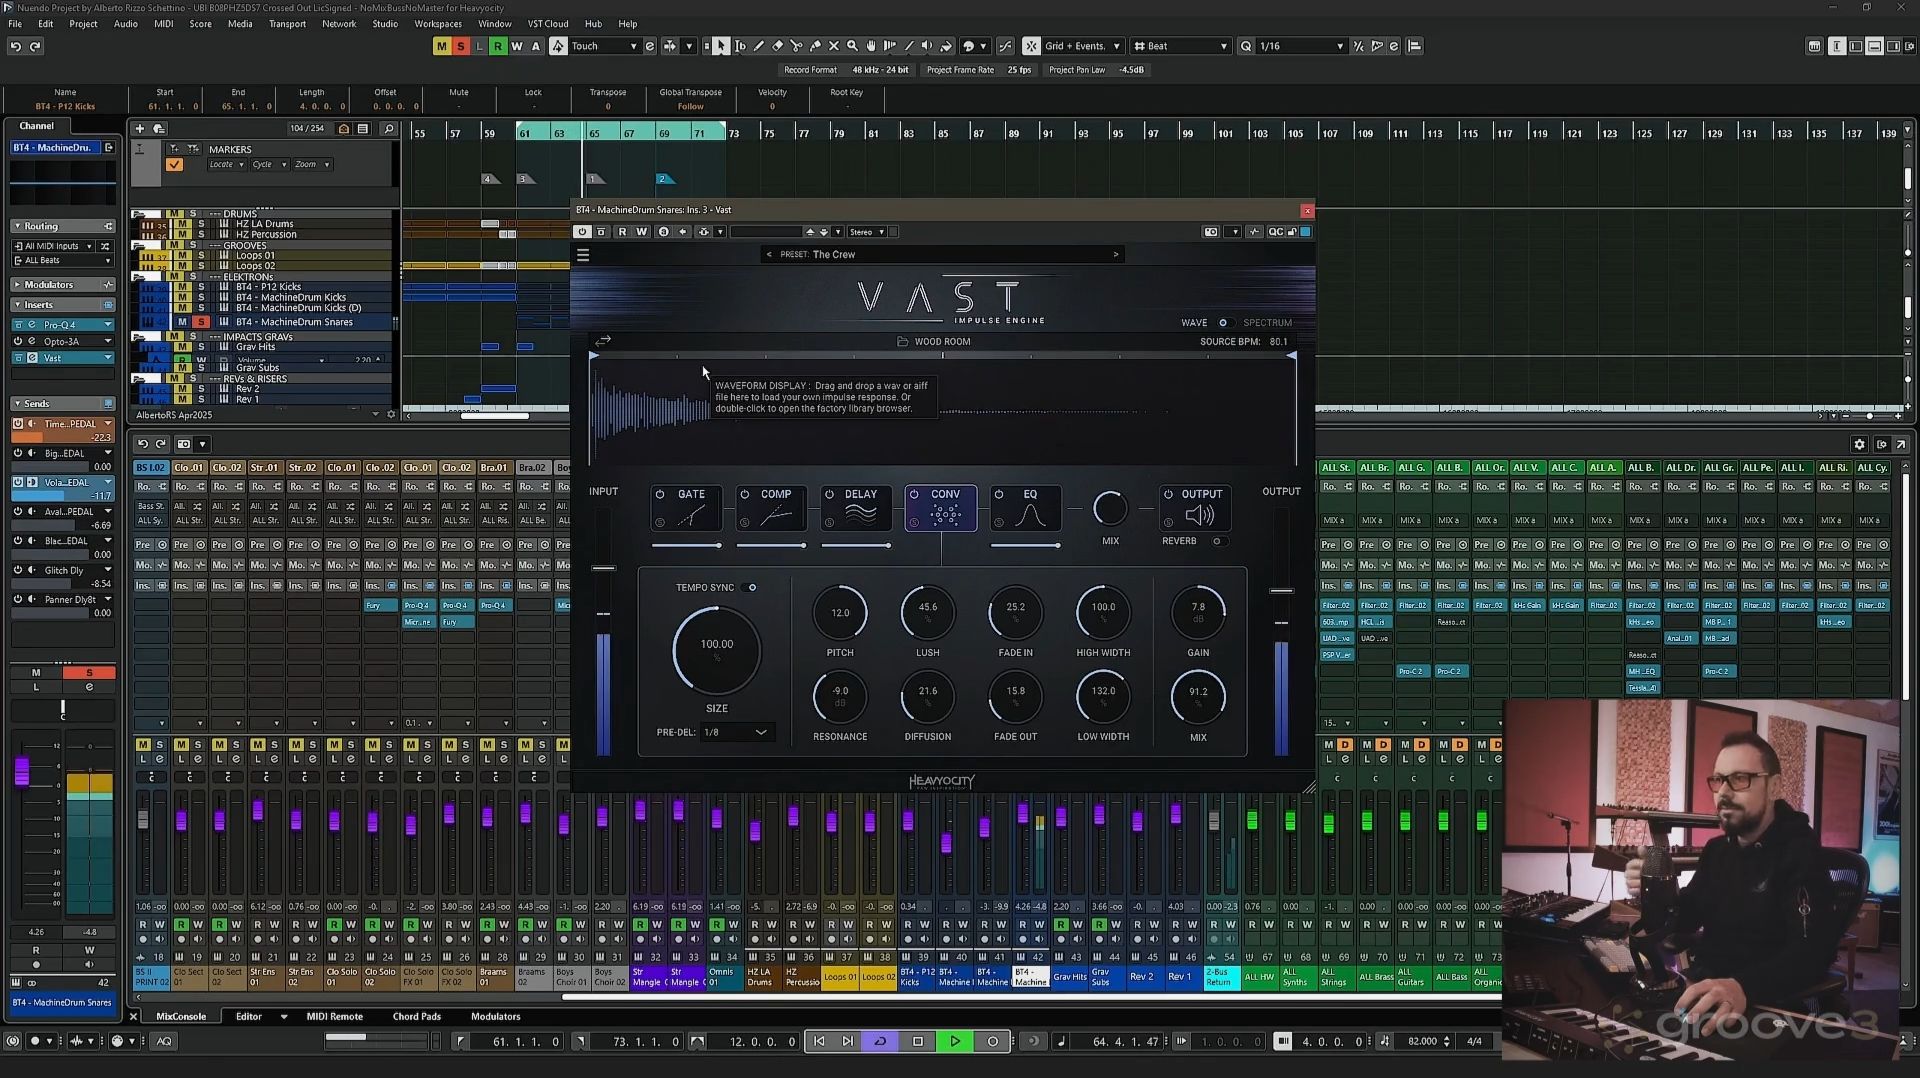Click the Gate amount slider
Image resolution: width=1920 pixels, height=1078 pixels.
[686, 545]
